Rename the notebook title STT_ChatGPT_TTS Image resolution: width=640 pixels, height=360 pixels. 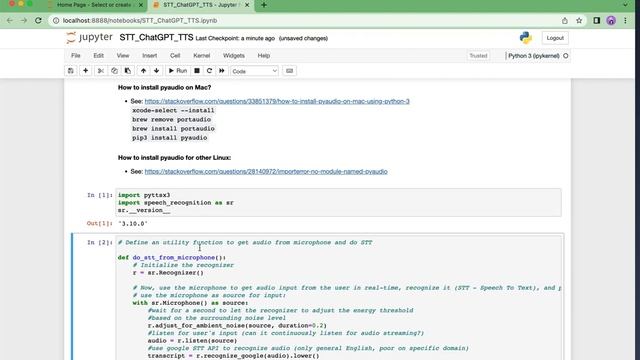pos(156,38)
